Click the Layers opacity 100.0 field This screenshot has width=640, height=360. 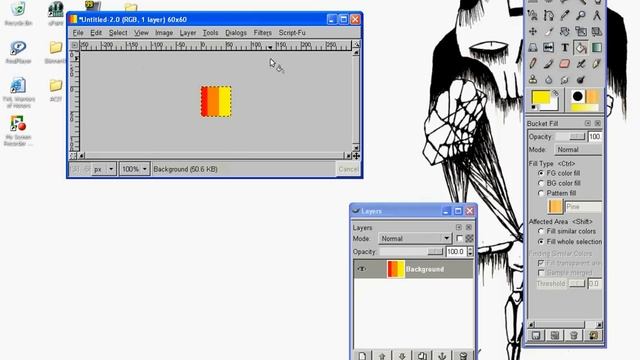point(456,252)
